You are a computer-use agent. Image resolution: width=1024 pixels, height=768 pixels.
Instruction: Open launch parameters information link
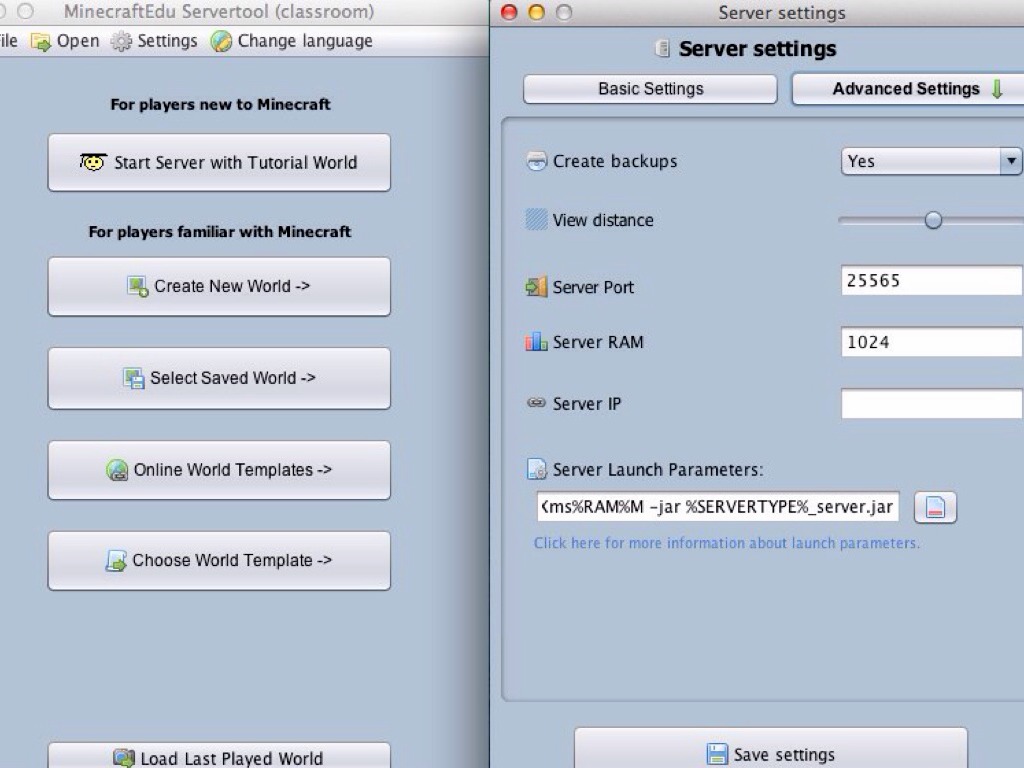(x=726, y=543)
